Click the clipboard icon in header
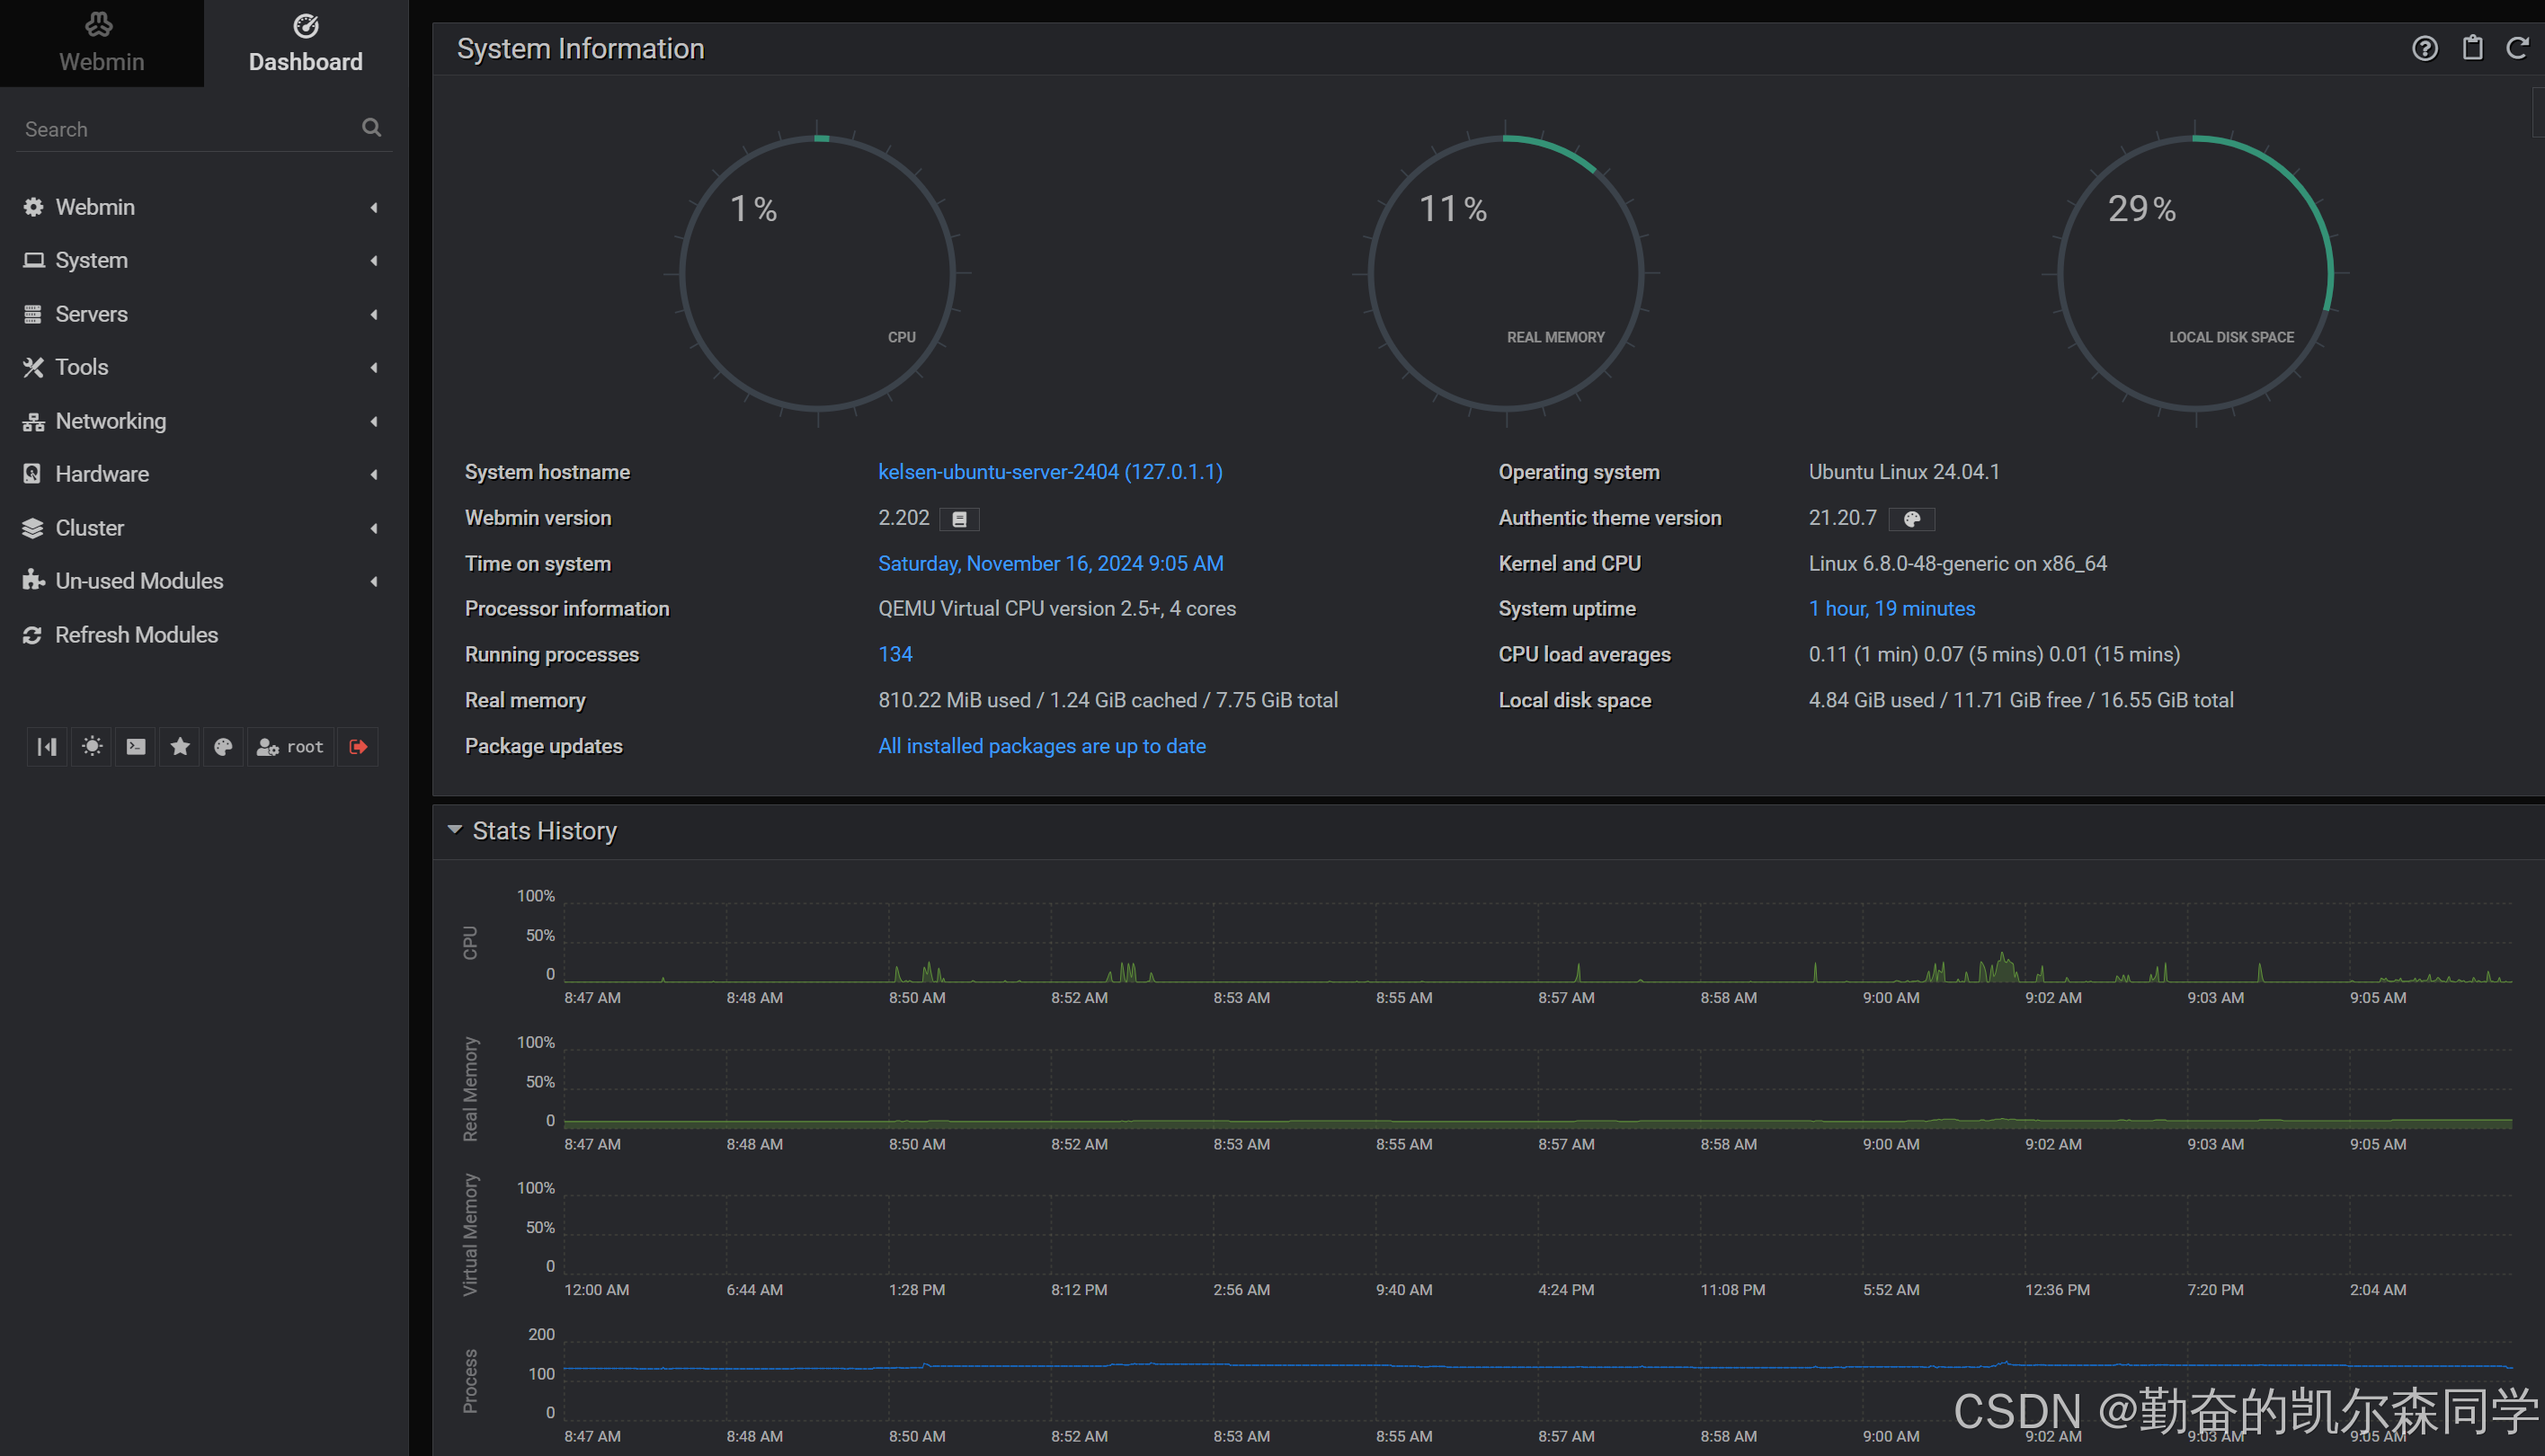 (2472, 49)
